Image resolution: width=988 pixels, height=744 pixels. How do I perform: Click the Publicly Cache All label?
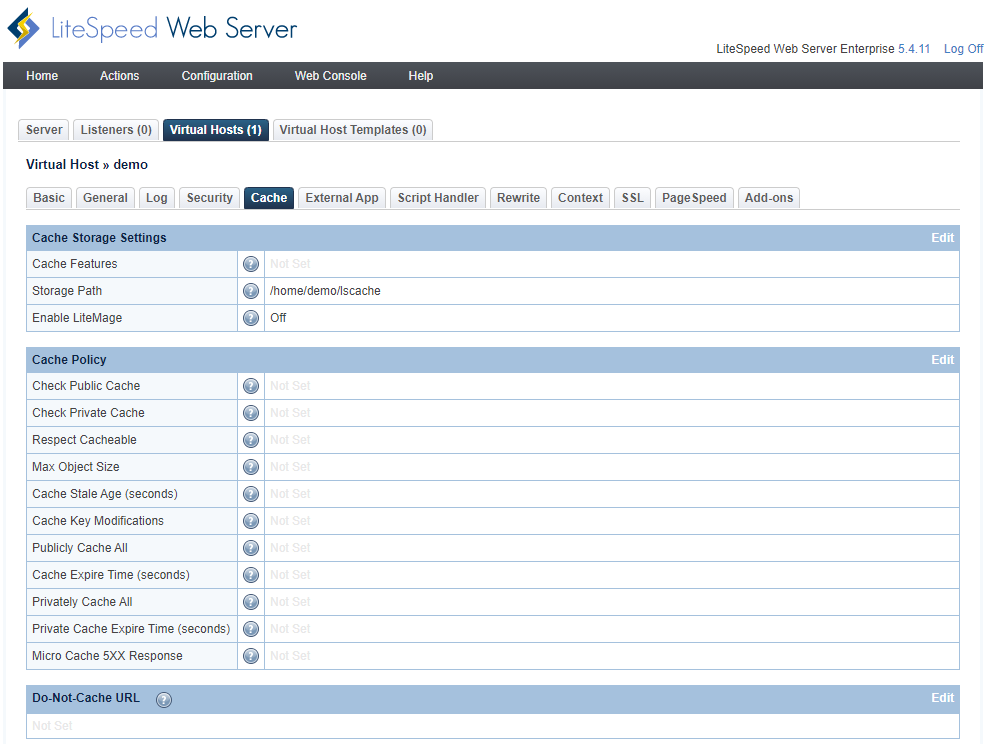click(80, 548)
